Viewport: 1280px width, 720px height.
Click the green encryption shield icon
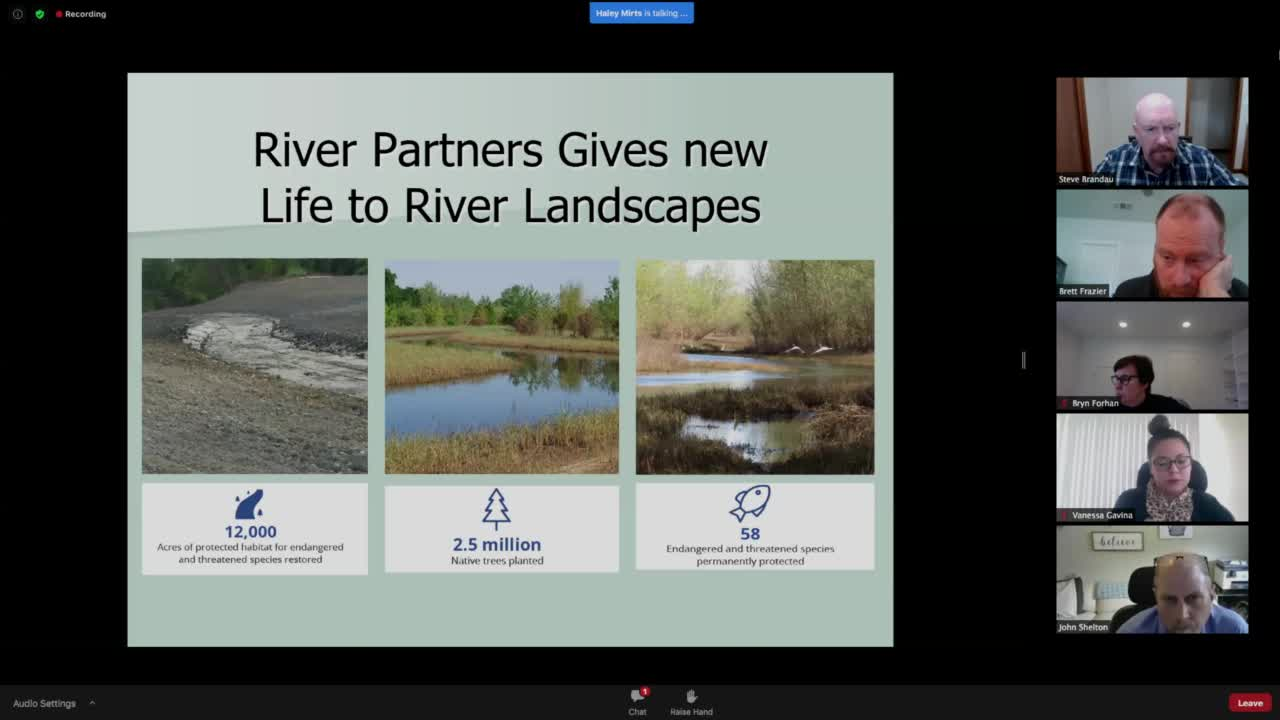click(x=40, y=14)
